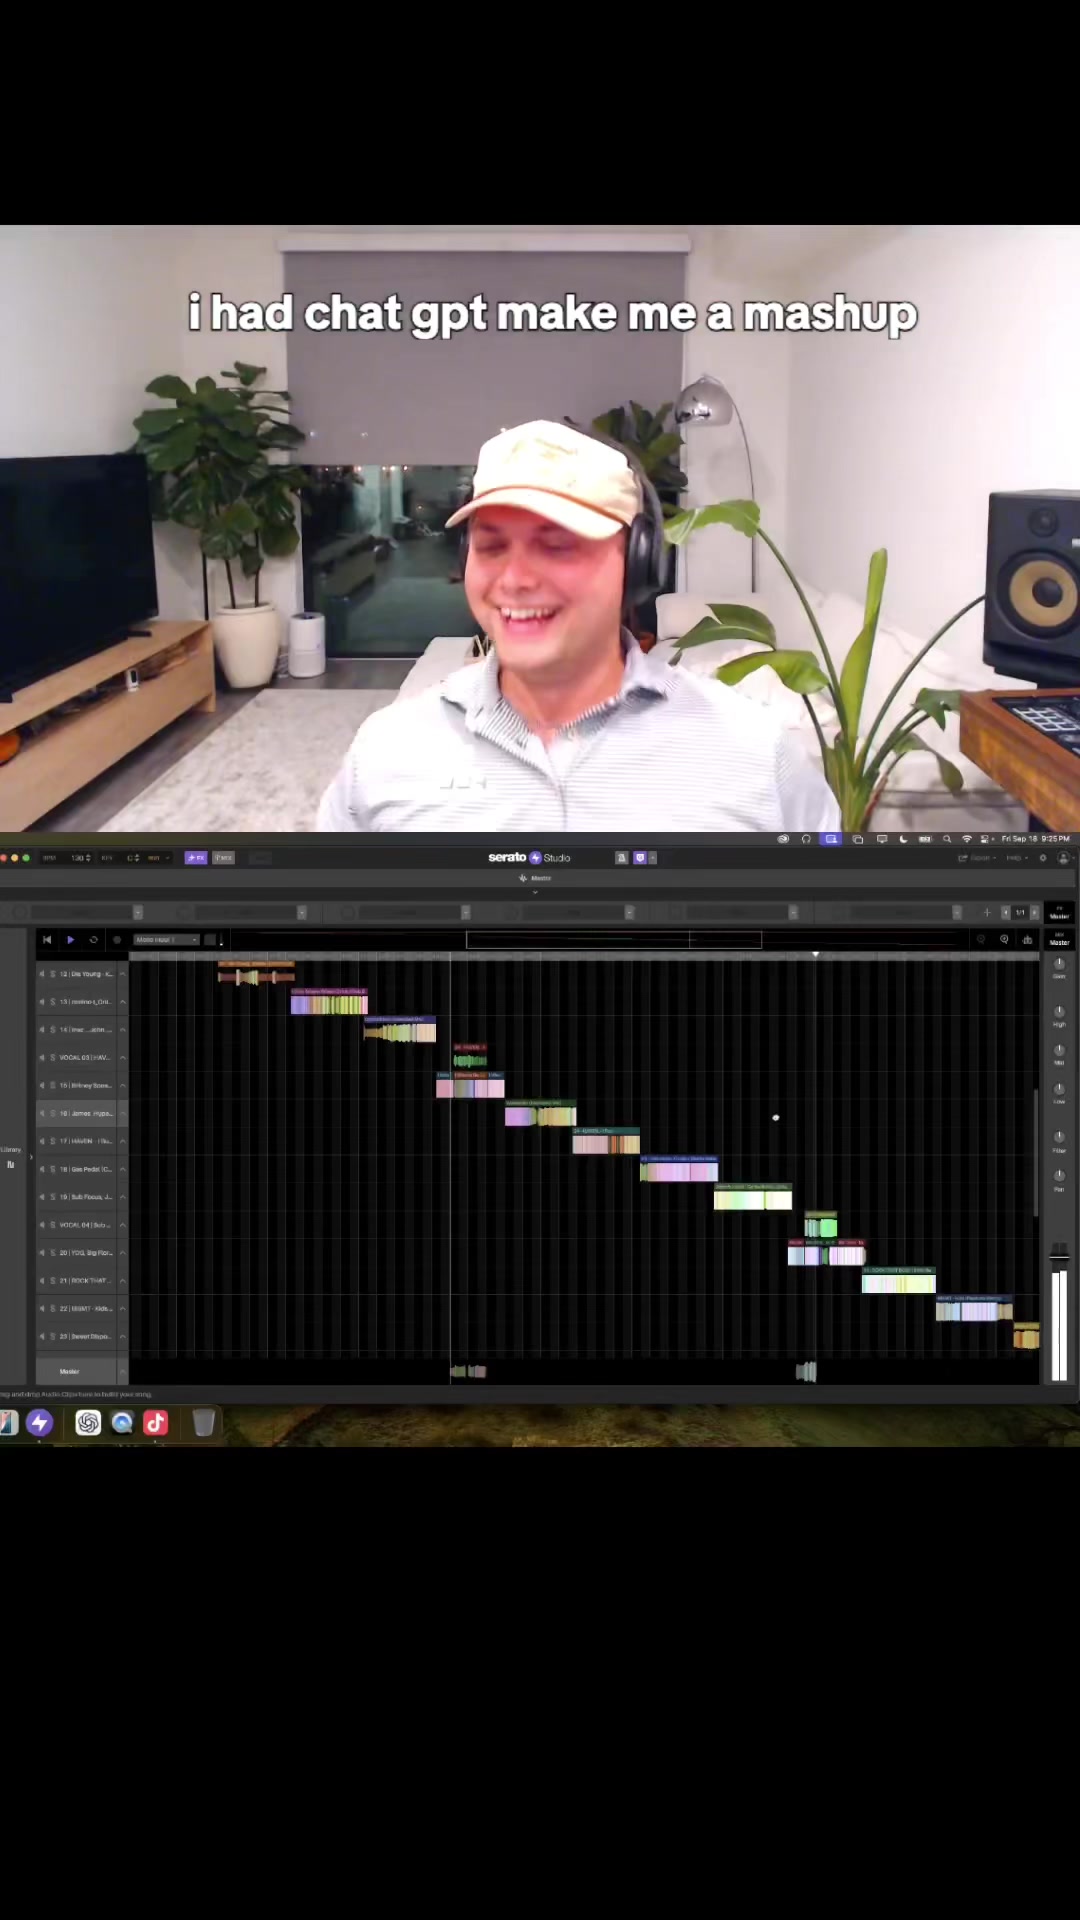Viewport: 1080px width, 1920px height.
Task: Click the zoom in magnifier icon
Action: pos(1004,940)
